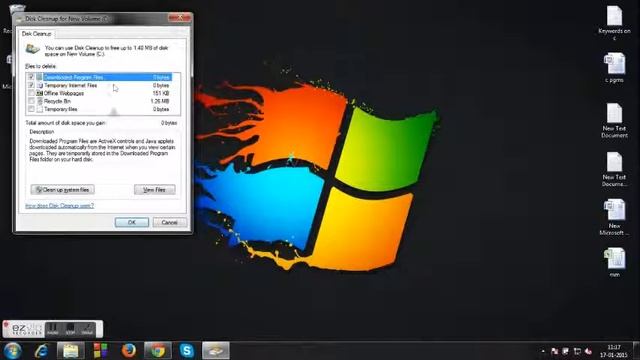This screenshot has width=640, height=360.
Task: Close the Disk Cleanup dialog
Action: coord(180,18)
